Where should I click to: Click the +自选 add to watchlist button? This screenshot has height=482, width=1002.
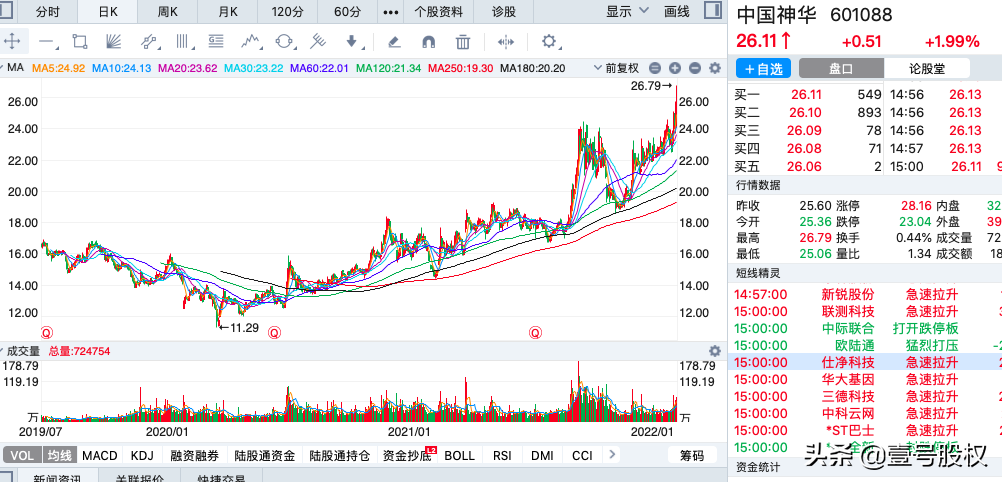764,69
